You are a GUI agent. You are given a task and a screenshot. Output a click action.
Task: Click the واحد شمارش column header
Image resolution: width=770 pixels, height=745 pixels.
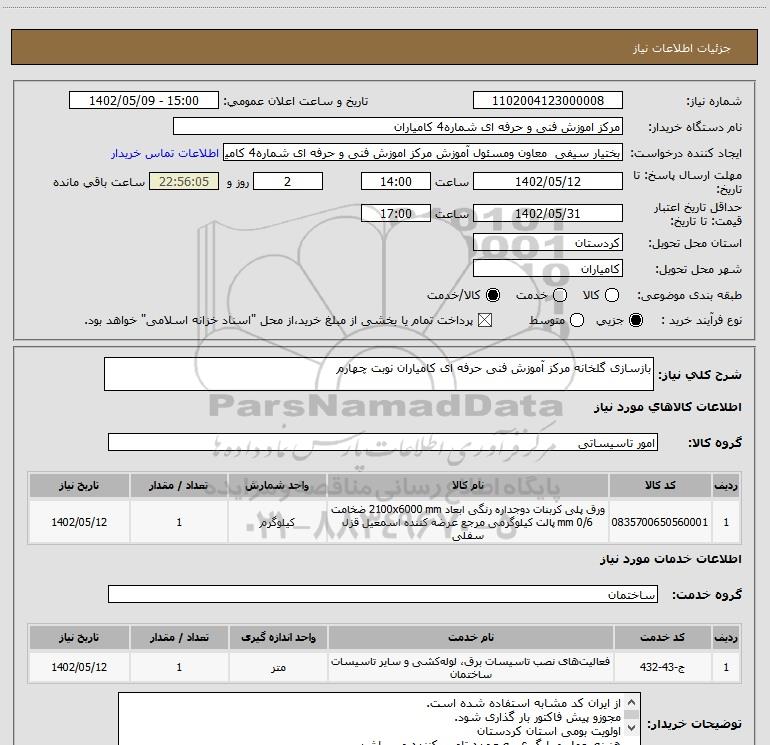[277, 485]
